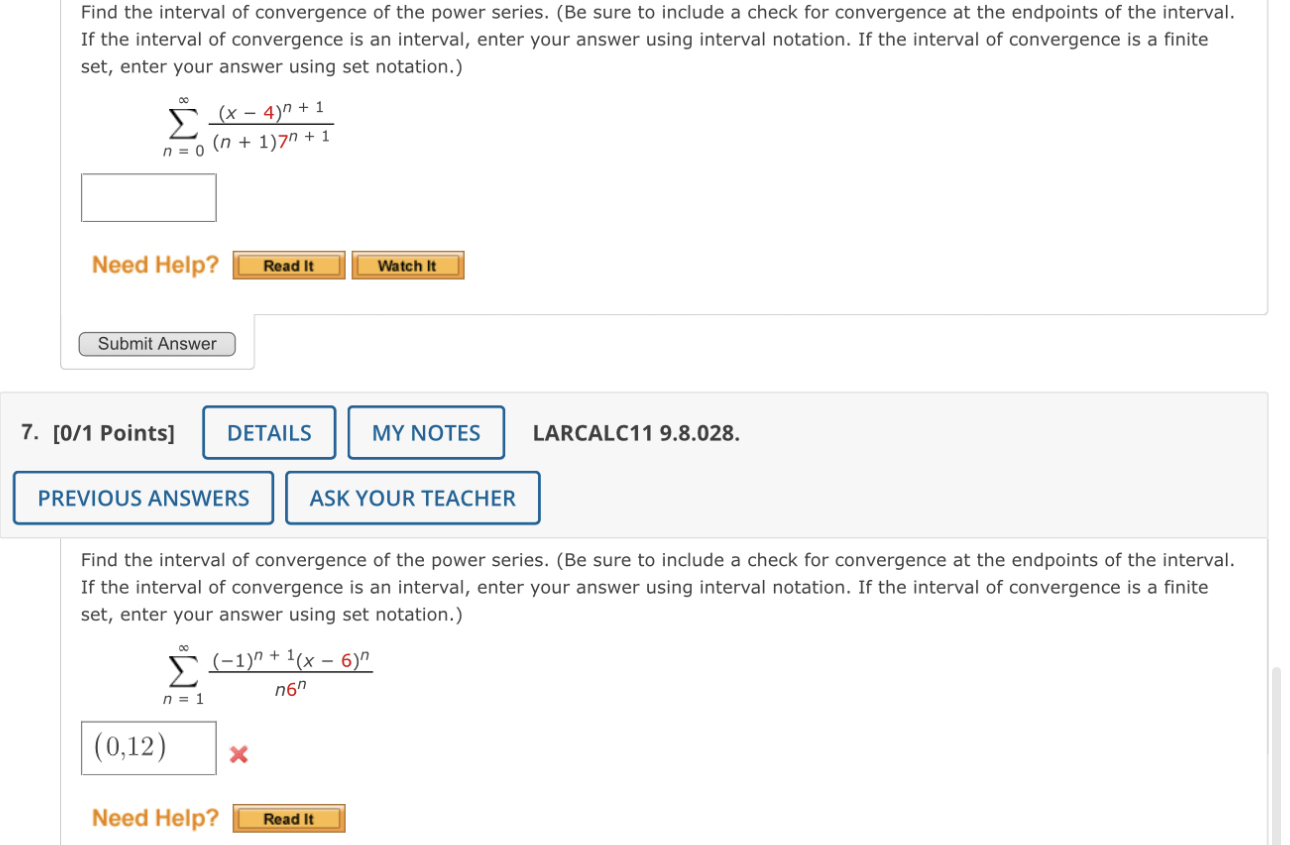
Task: Click ASK YOUR TEACHER
Action: (x=413, y=498)
